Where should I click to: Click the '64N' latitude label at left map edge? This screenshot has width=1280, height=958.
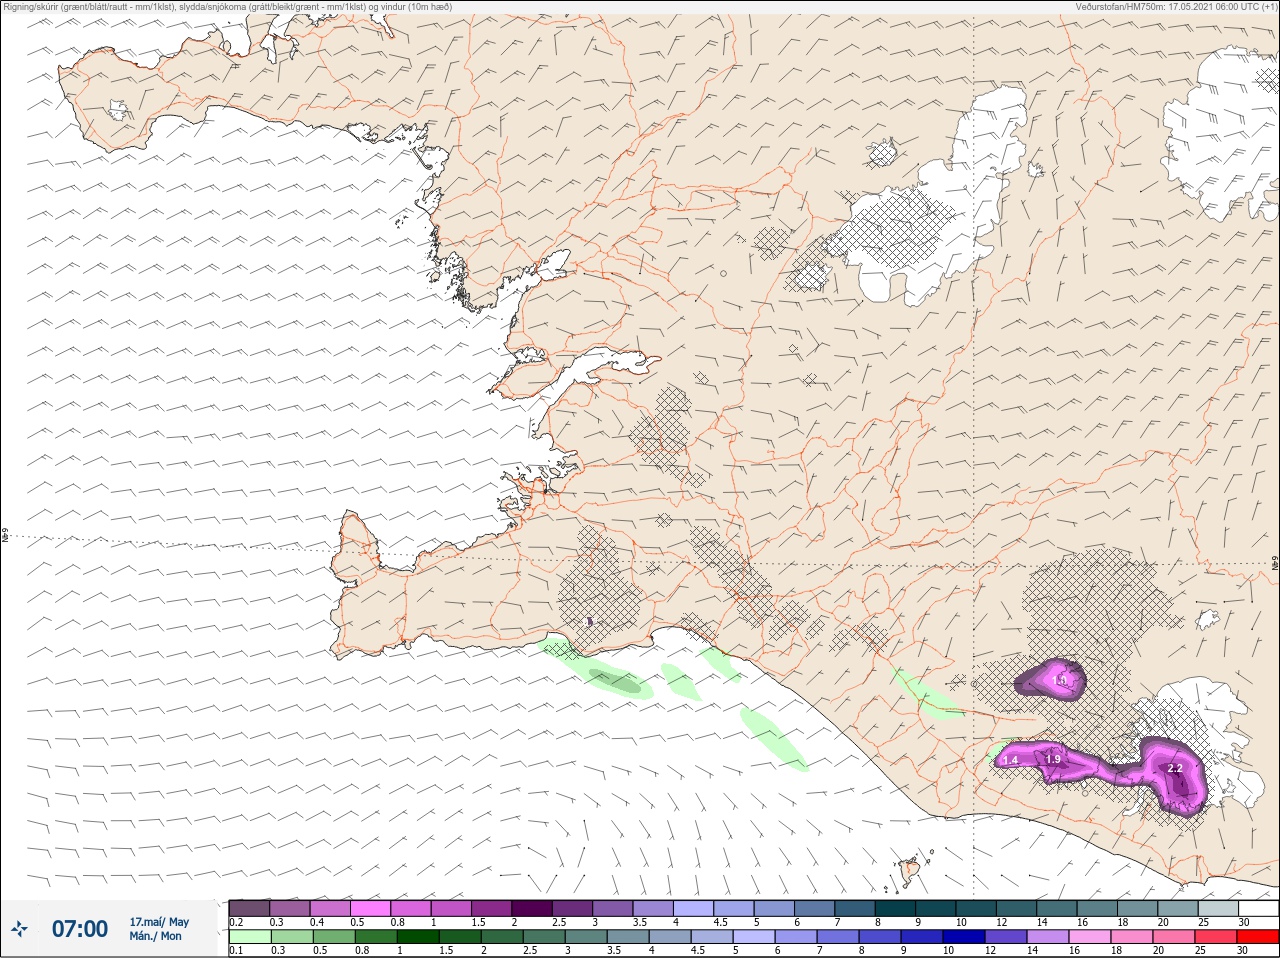5,537
